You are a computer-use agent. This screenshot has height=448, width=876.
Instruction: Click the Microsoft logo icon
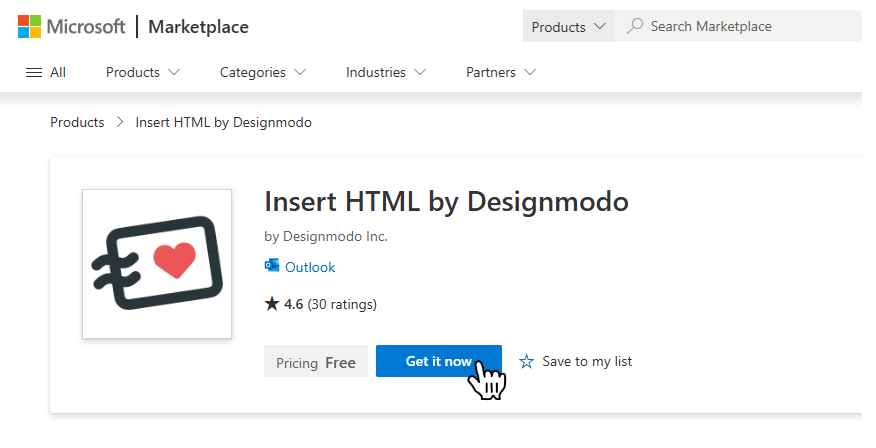point(29,27)
